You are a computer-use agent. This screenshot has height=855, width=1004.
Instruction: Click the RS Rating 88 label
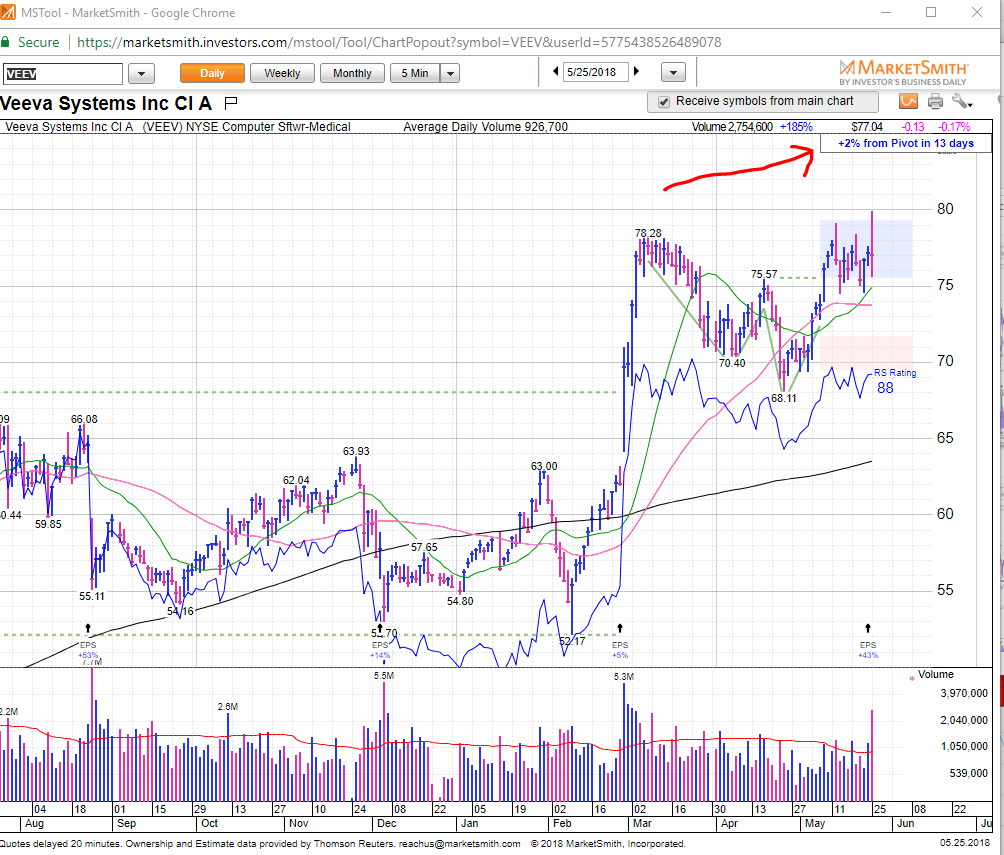[x=895, y=380]
